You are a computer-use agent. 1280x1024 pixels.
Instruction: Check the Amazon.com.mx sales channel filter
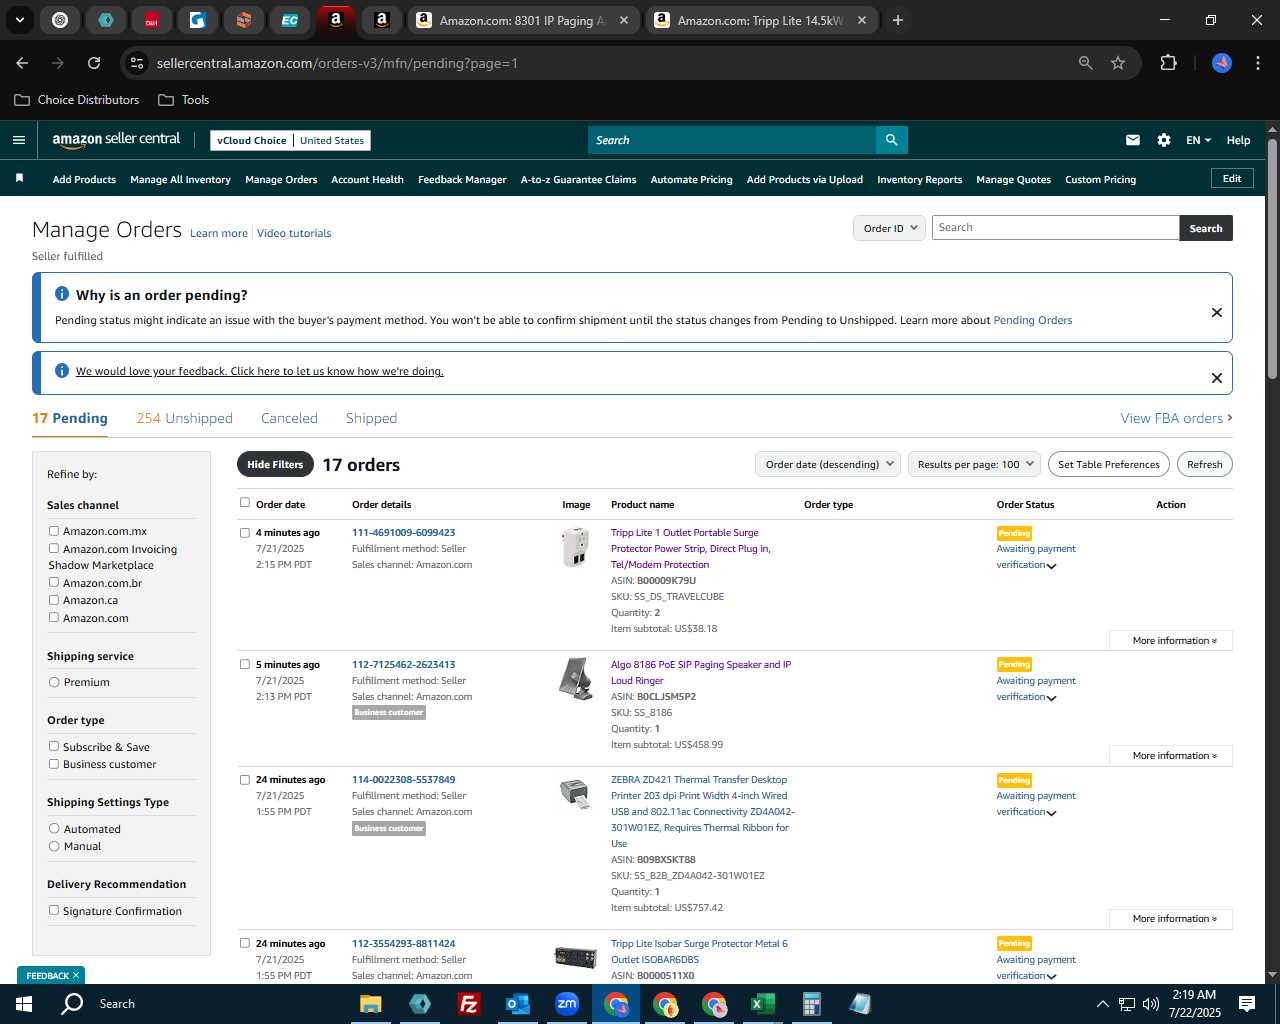click(x=54, y=531)
